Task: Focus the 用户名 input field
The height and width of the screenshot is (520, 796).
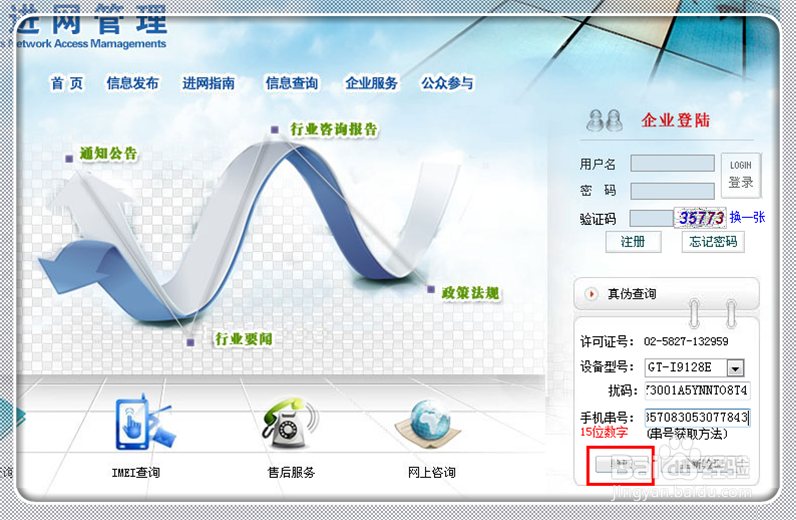Action: (672, 164)
